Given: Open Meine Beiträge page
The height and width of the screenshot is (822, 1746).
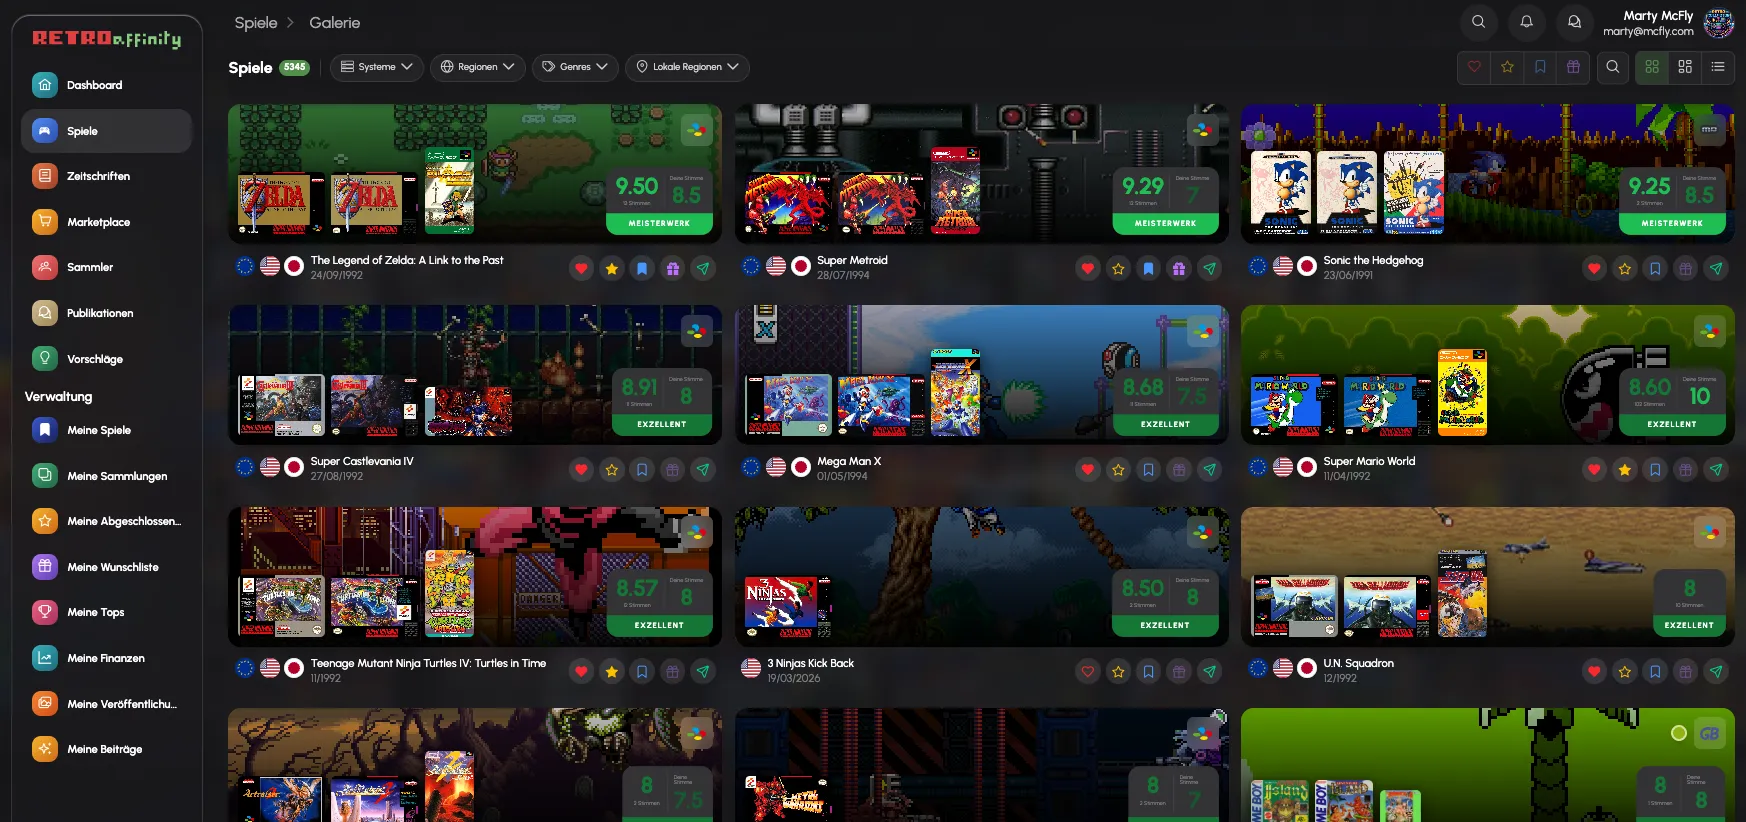Looking at the screenshot, I should click(106, 749).
